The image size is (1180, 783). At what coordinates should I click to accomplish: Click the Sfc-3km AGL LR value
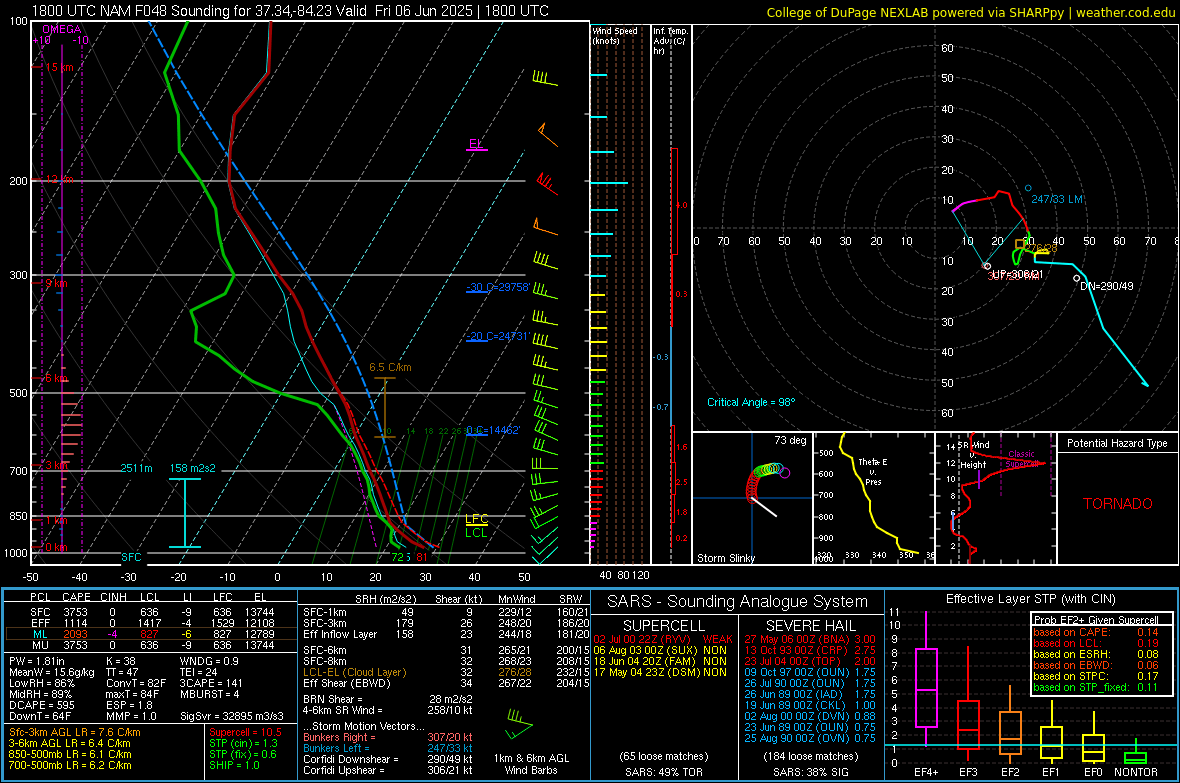click(75, 732)
